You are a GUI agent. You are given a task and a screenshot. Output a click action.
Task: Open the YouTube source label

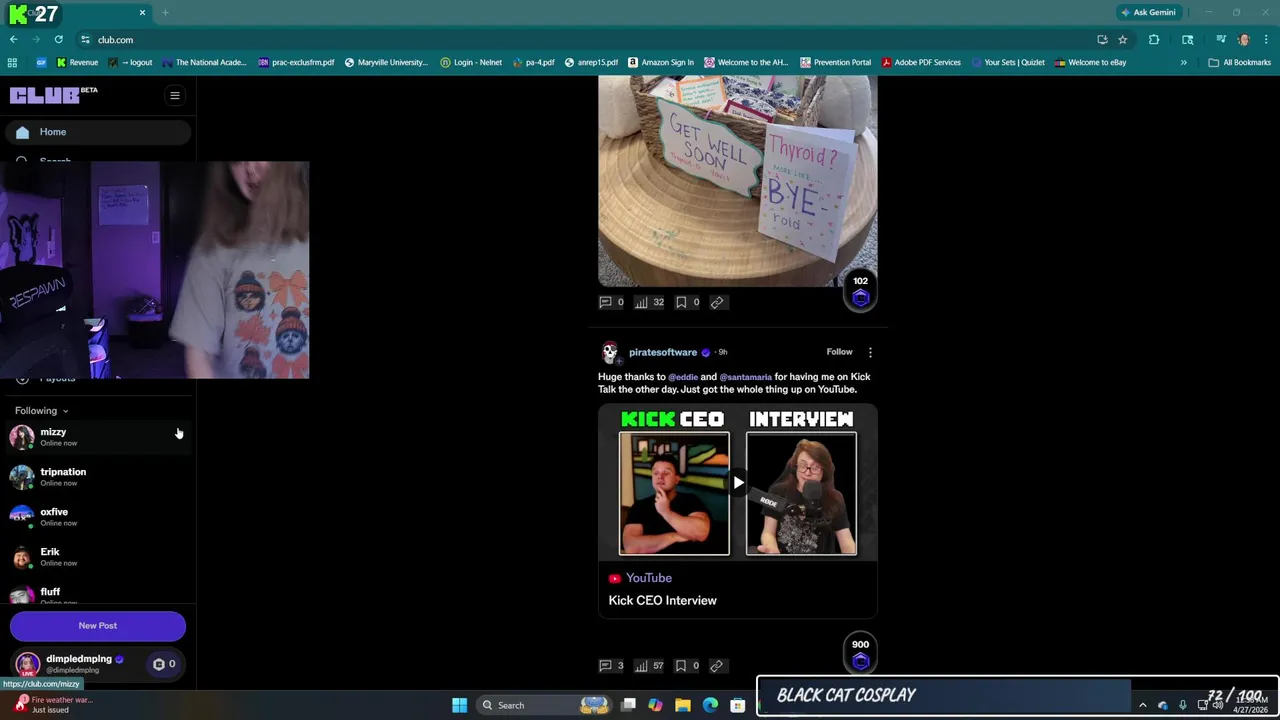640,578
